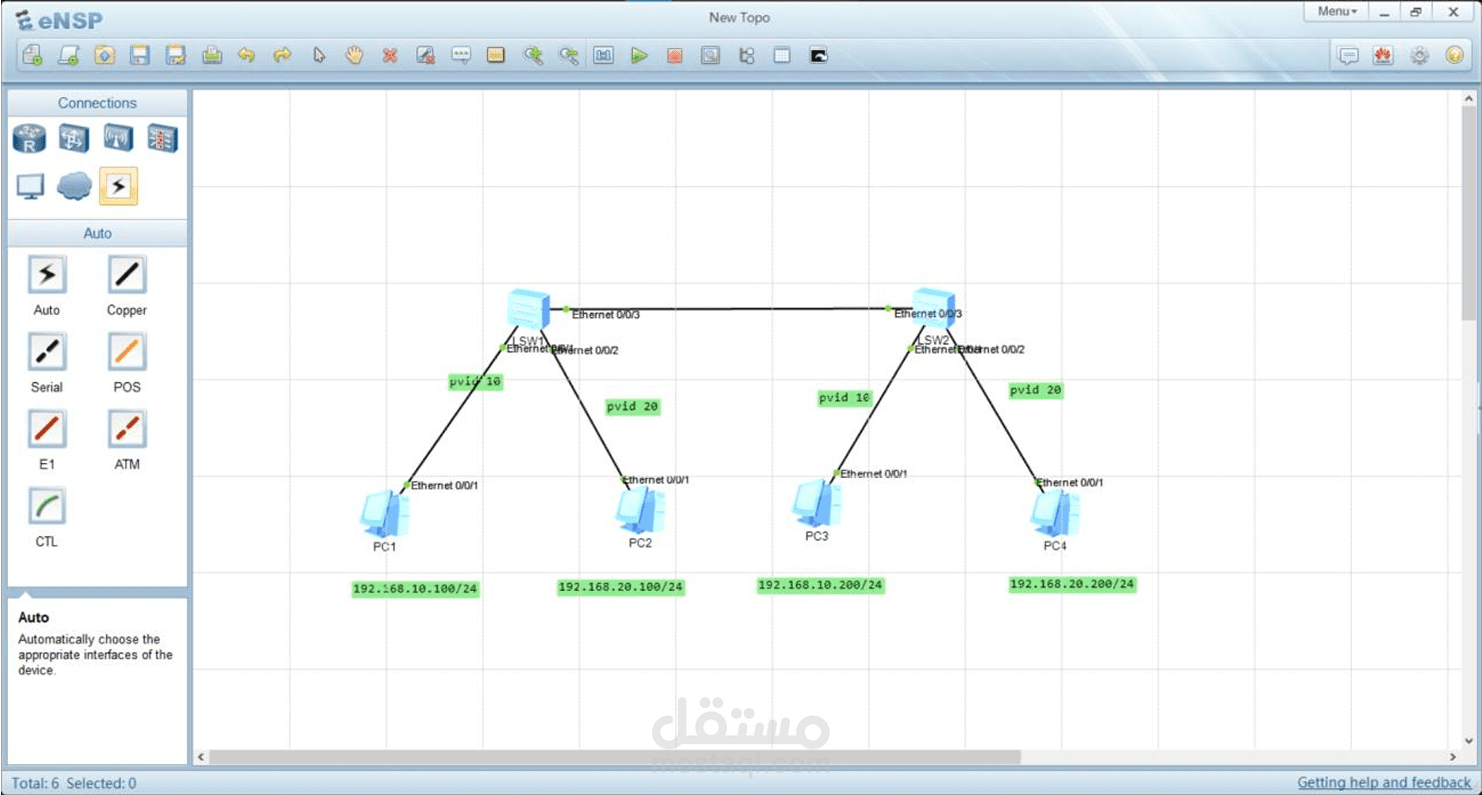The height and width of the screenshot is (795, 1482).
Task: Click the data capture toolbar icon
Action: click(x=710, y=56)
